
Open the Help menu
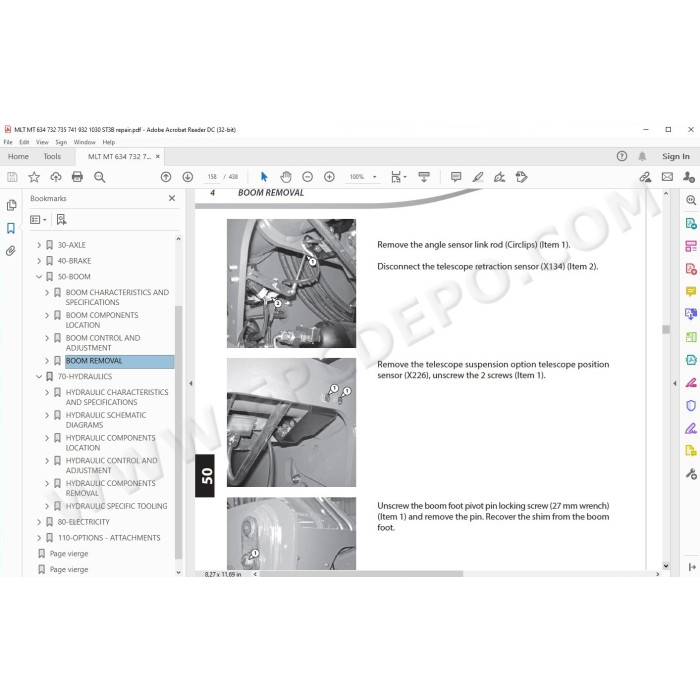pyautogui.click(x=108, y=142)
